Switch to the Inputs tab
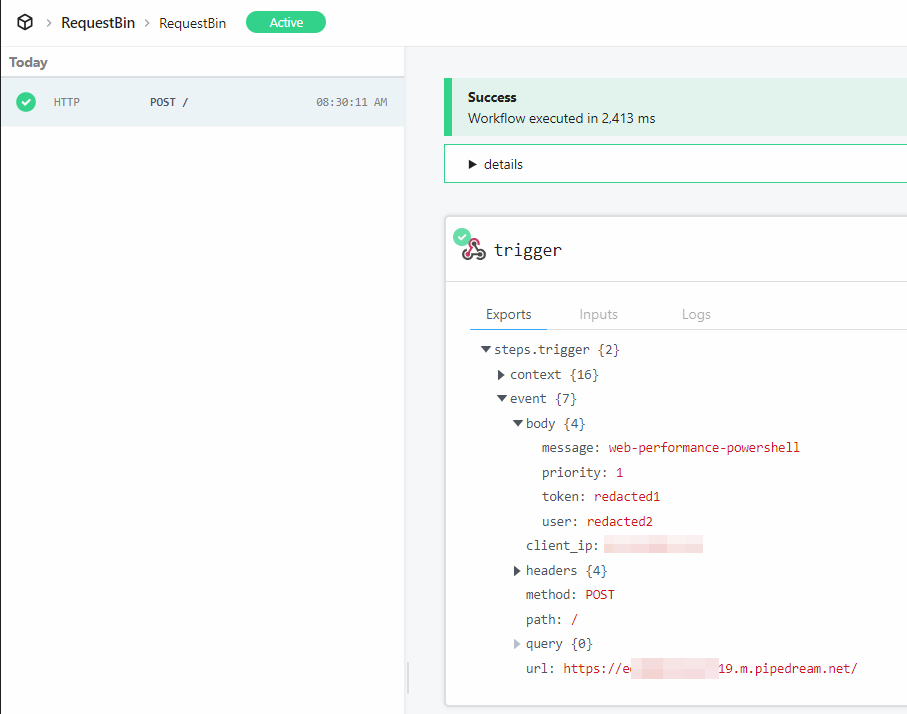The image size is (907, 714). coord(598,314)
